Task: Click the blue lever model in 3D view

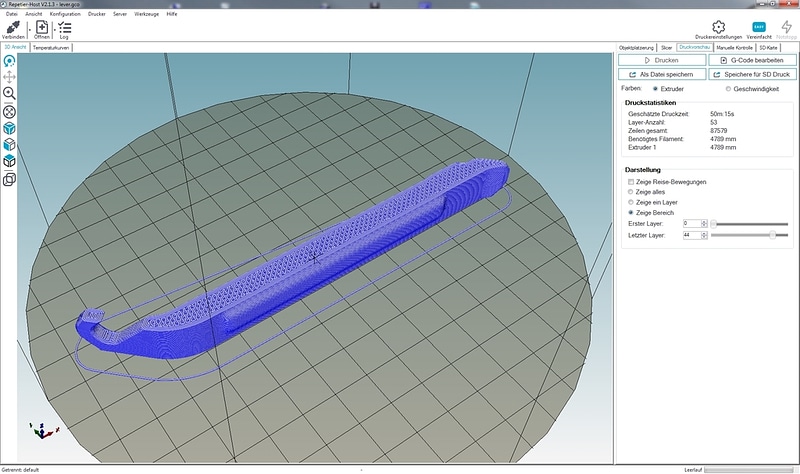Action: (x=293, y=260)
